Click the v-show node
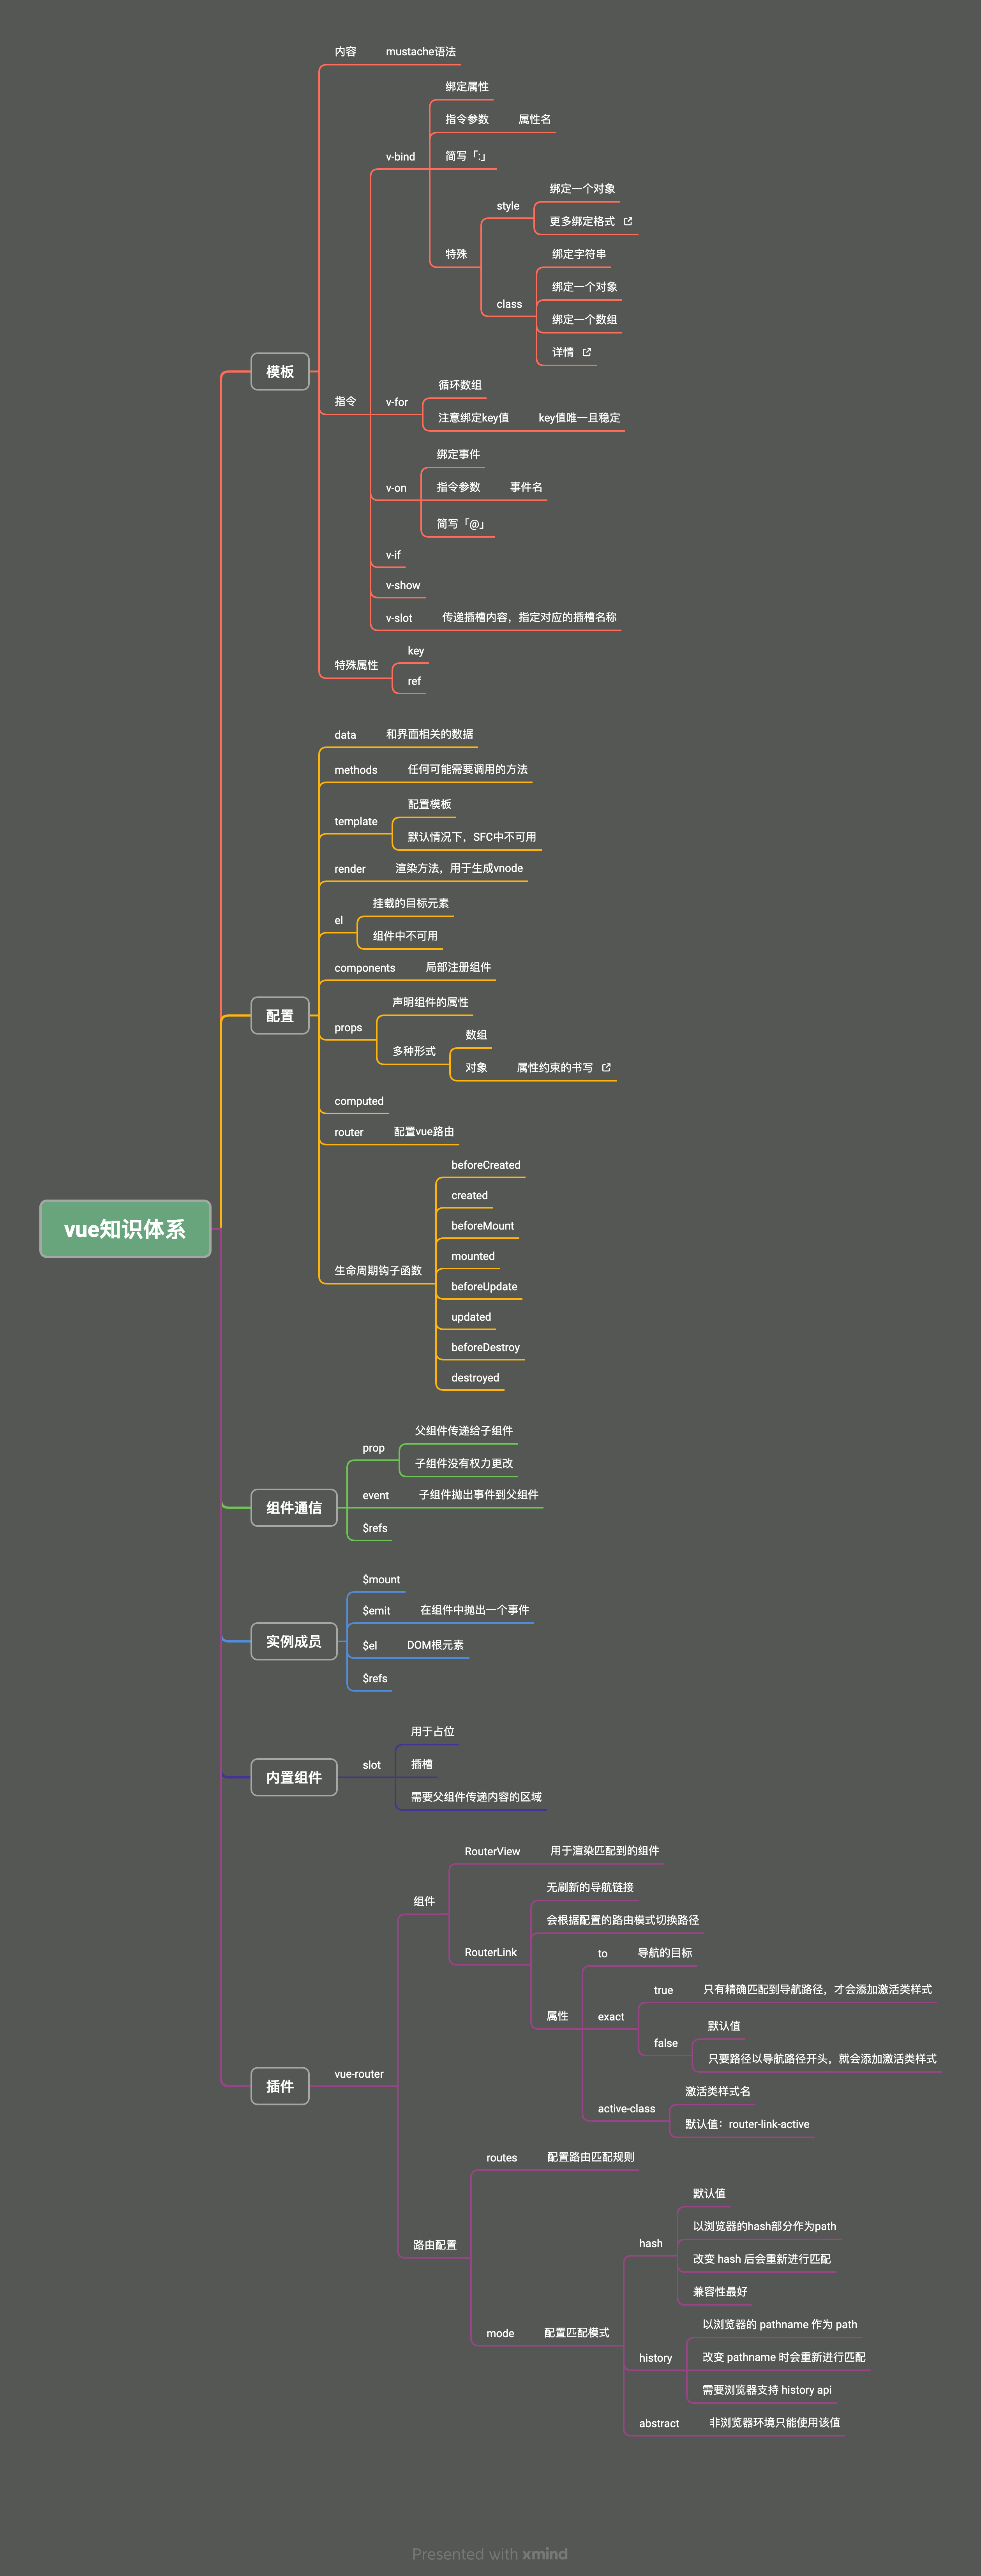Image resolution: width=981 pixels, height=2576 pixels. coord(403,585)
